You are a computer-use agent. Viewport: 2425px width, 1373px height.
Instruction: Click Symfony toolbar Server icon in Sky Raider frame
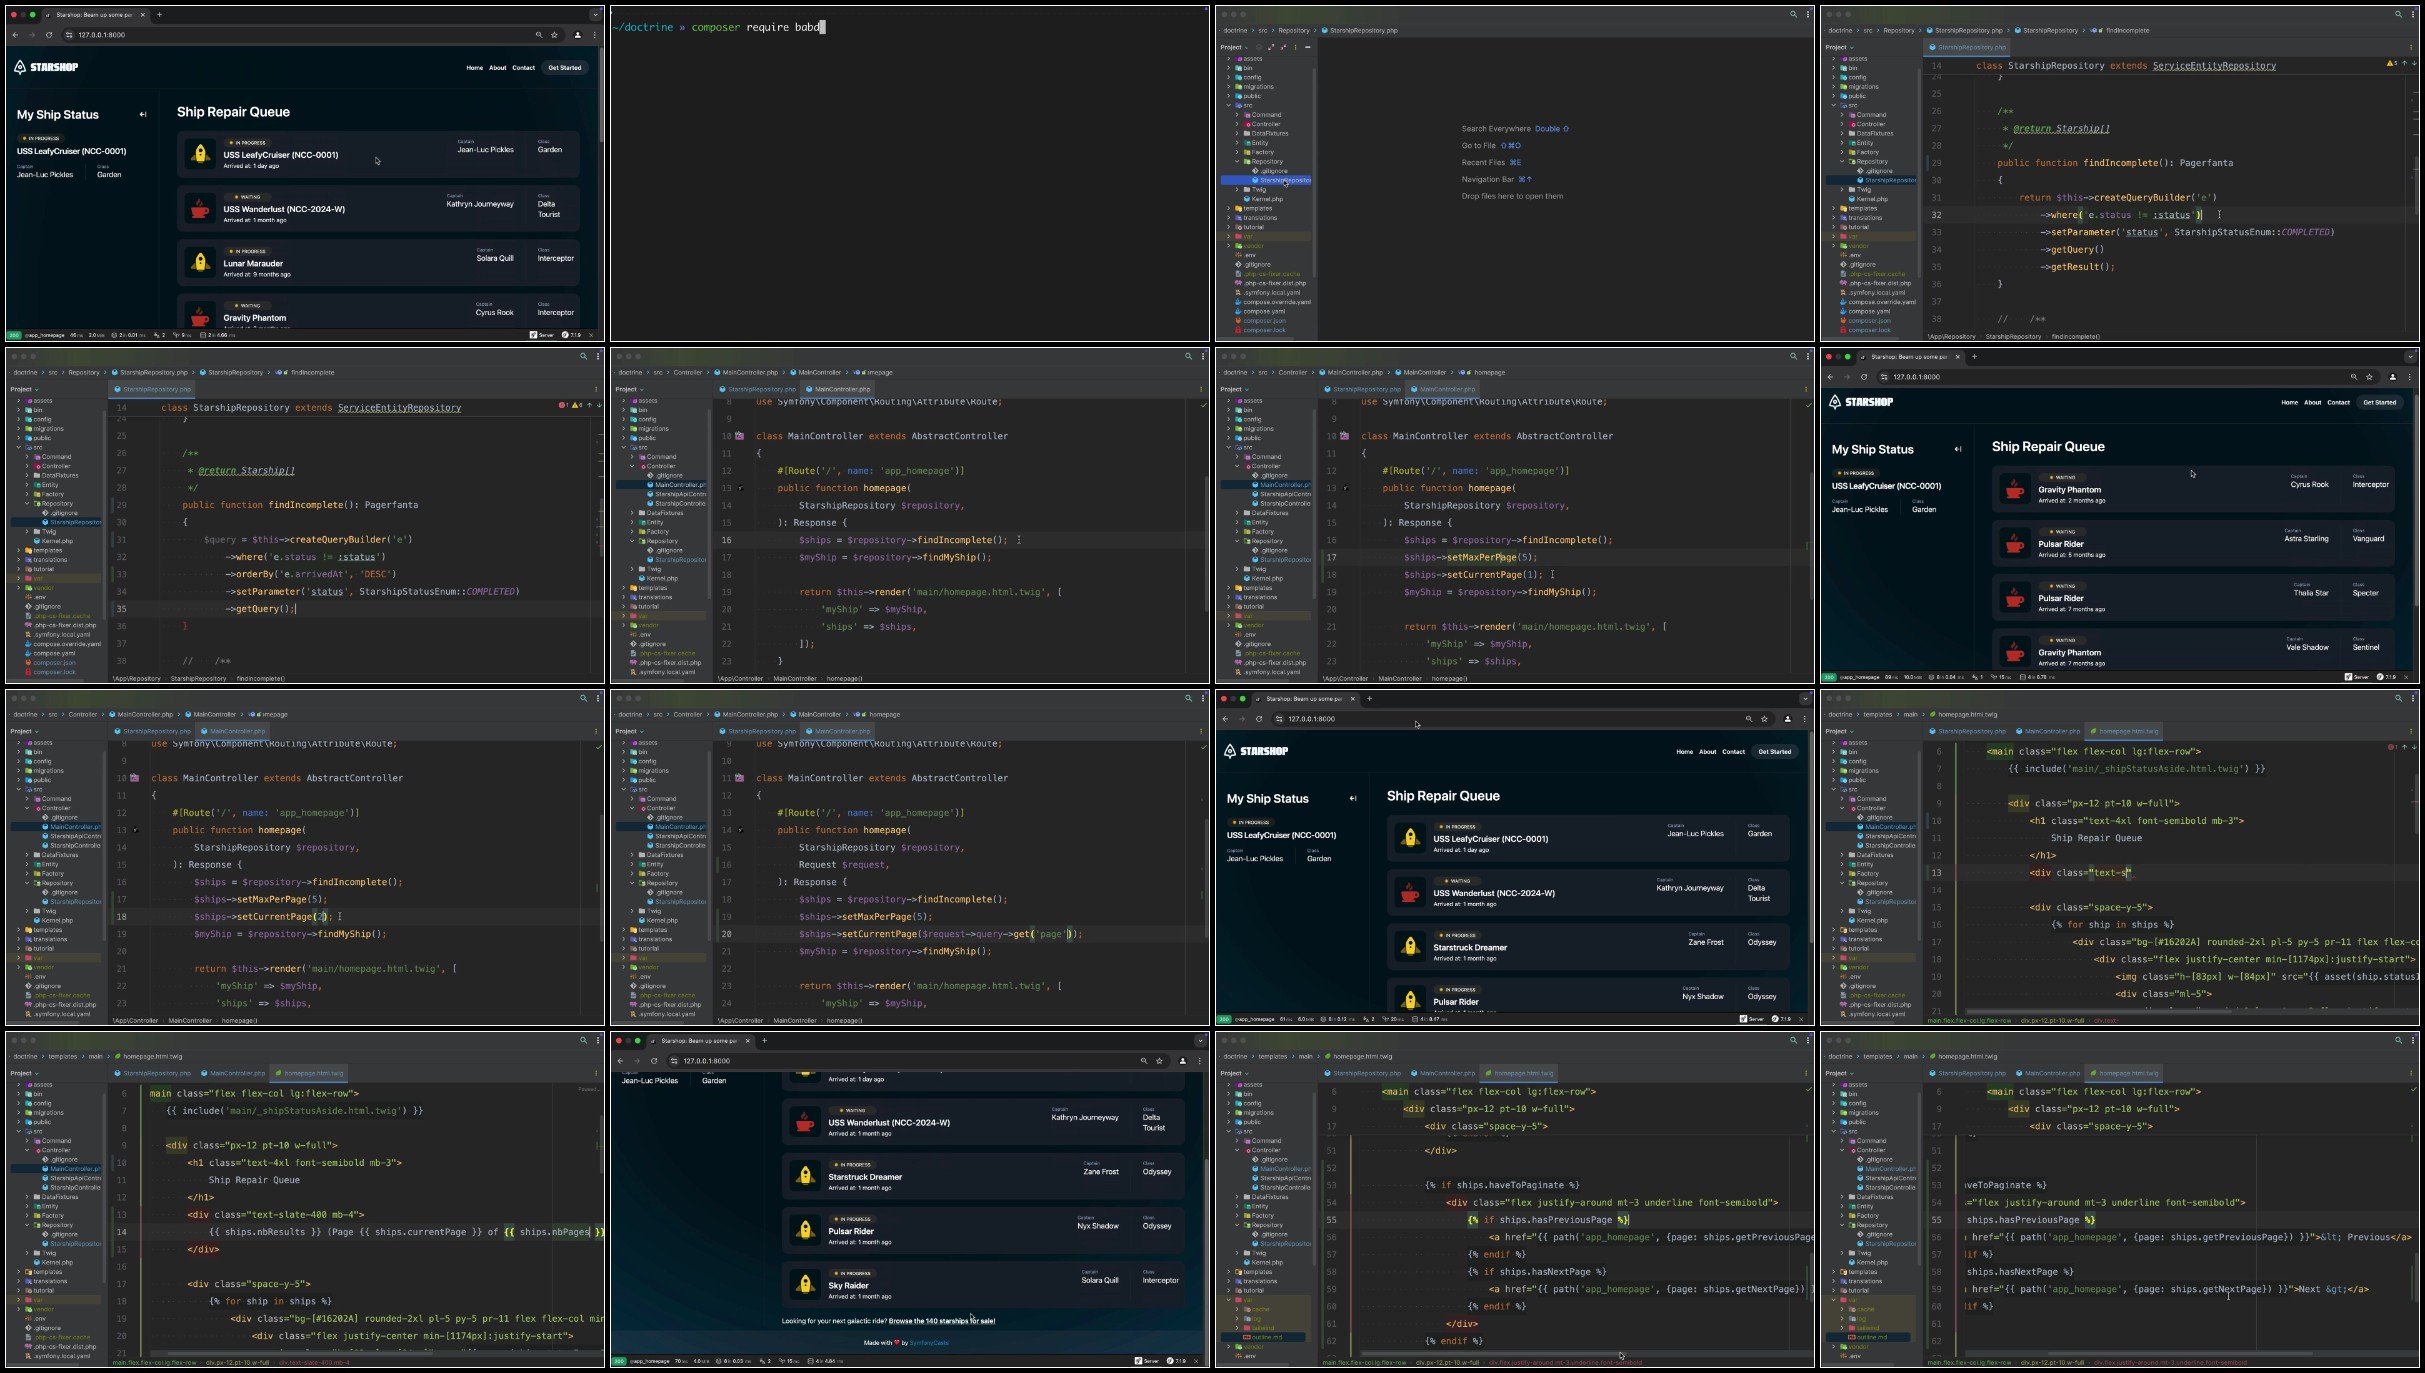tap(1146, 1361)
